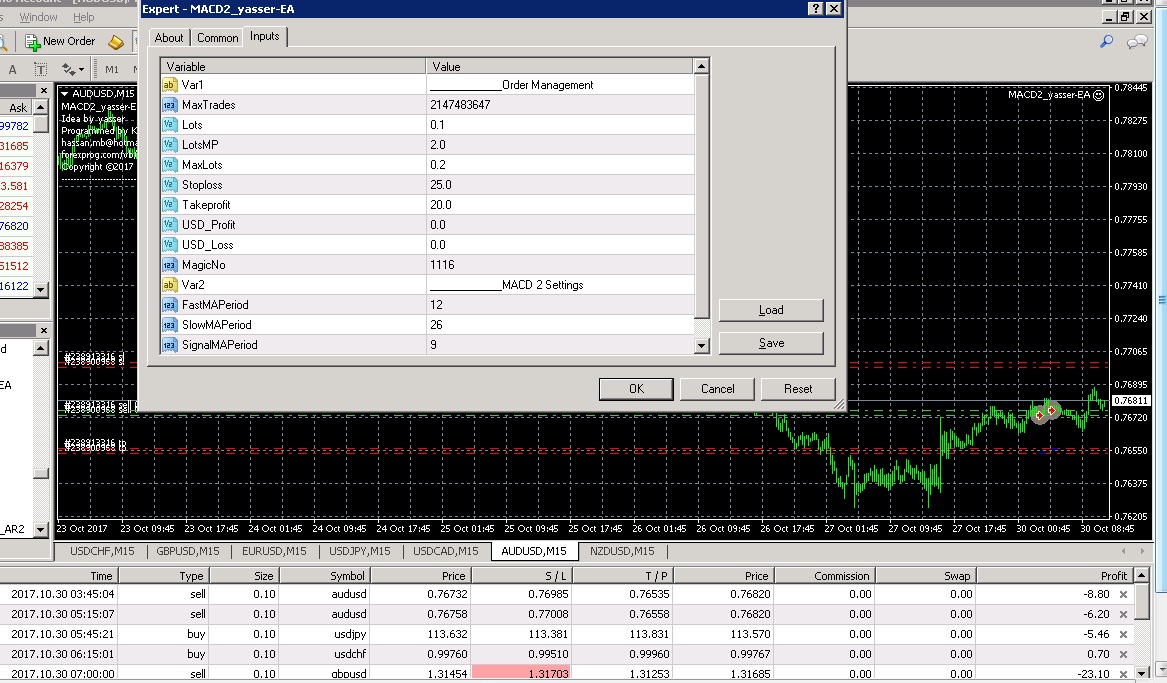
Task: Open the Window menu
Action: (x=39, y=17)
